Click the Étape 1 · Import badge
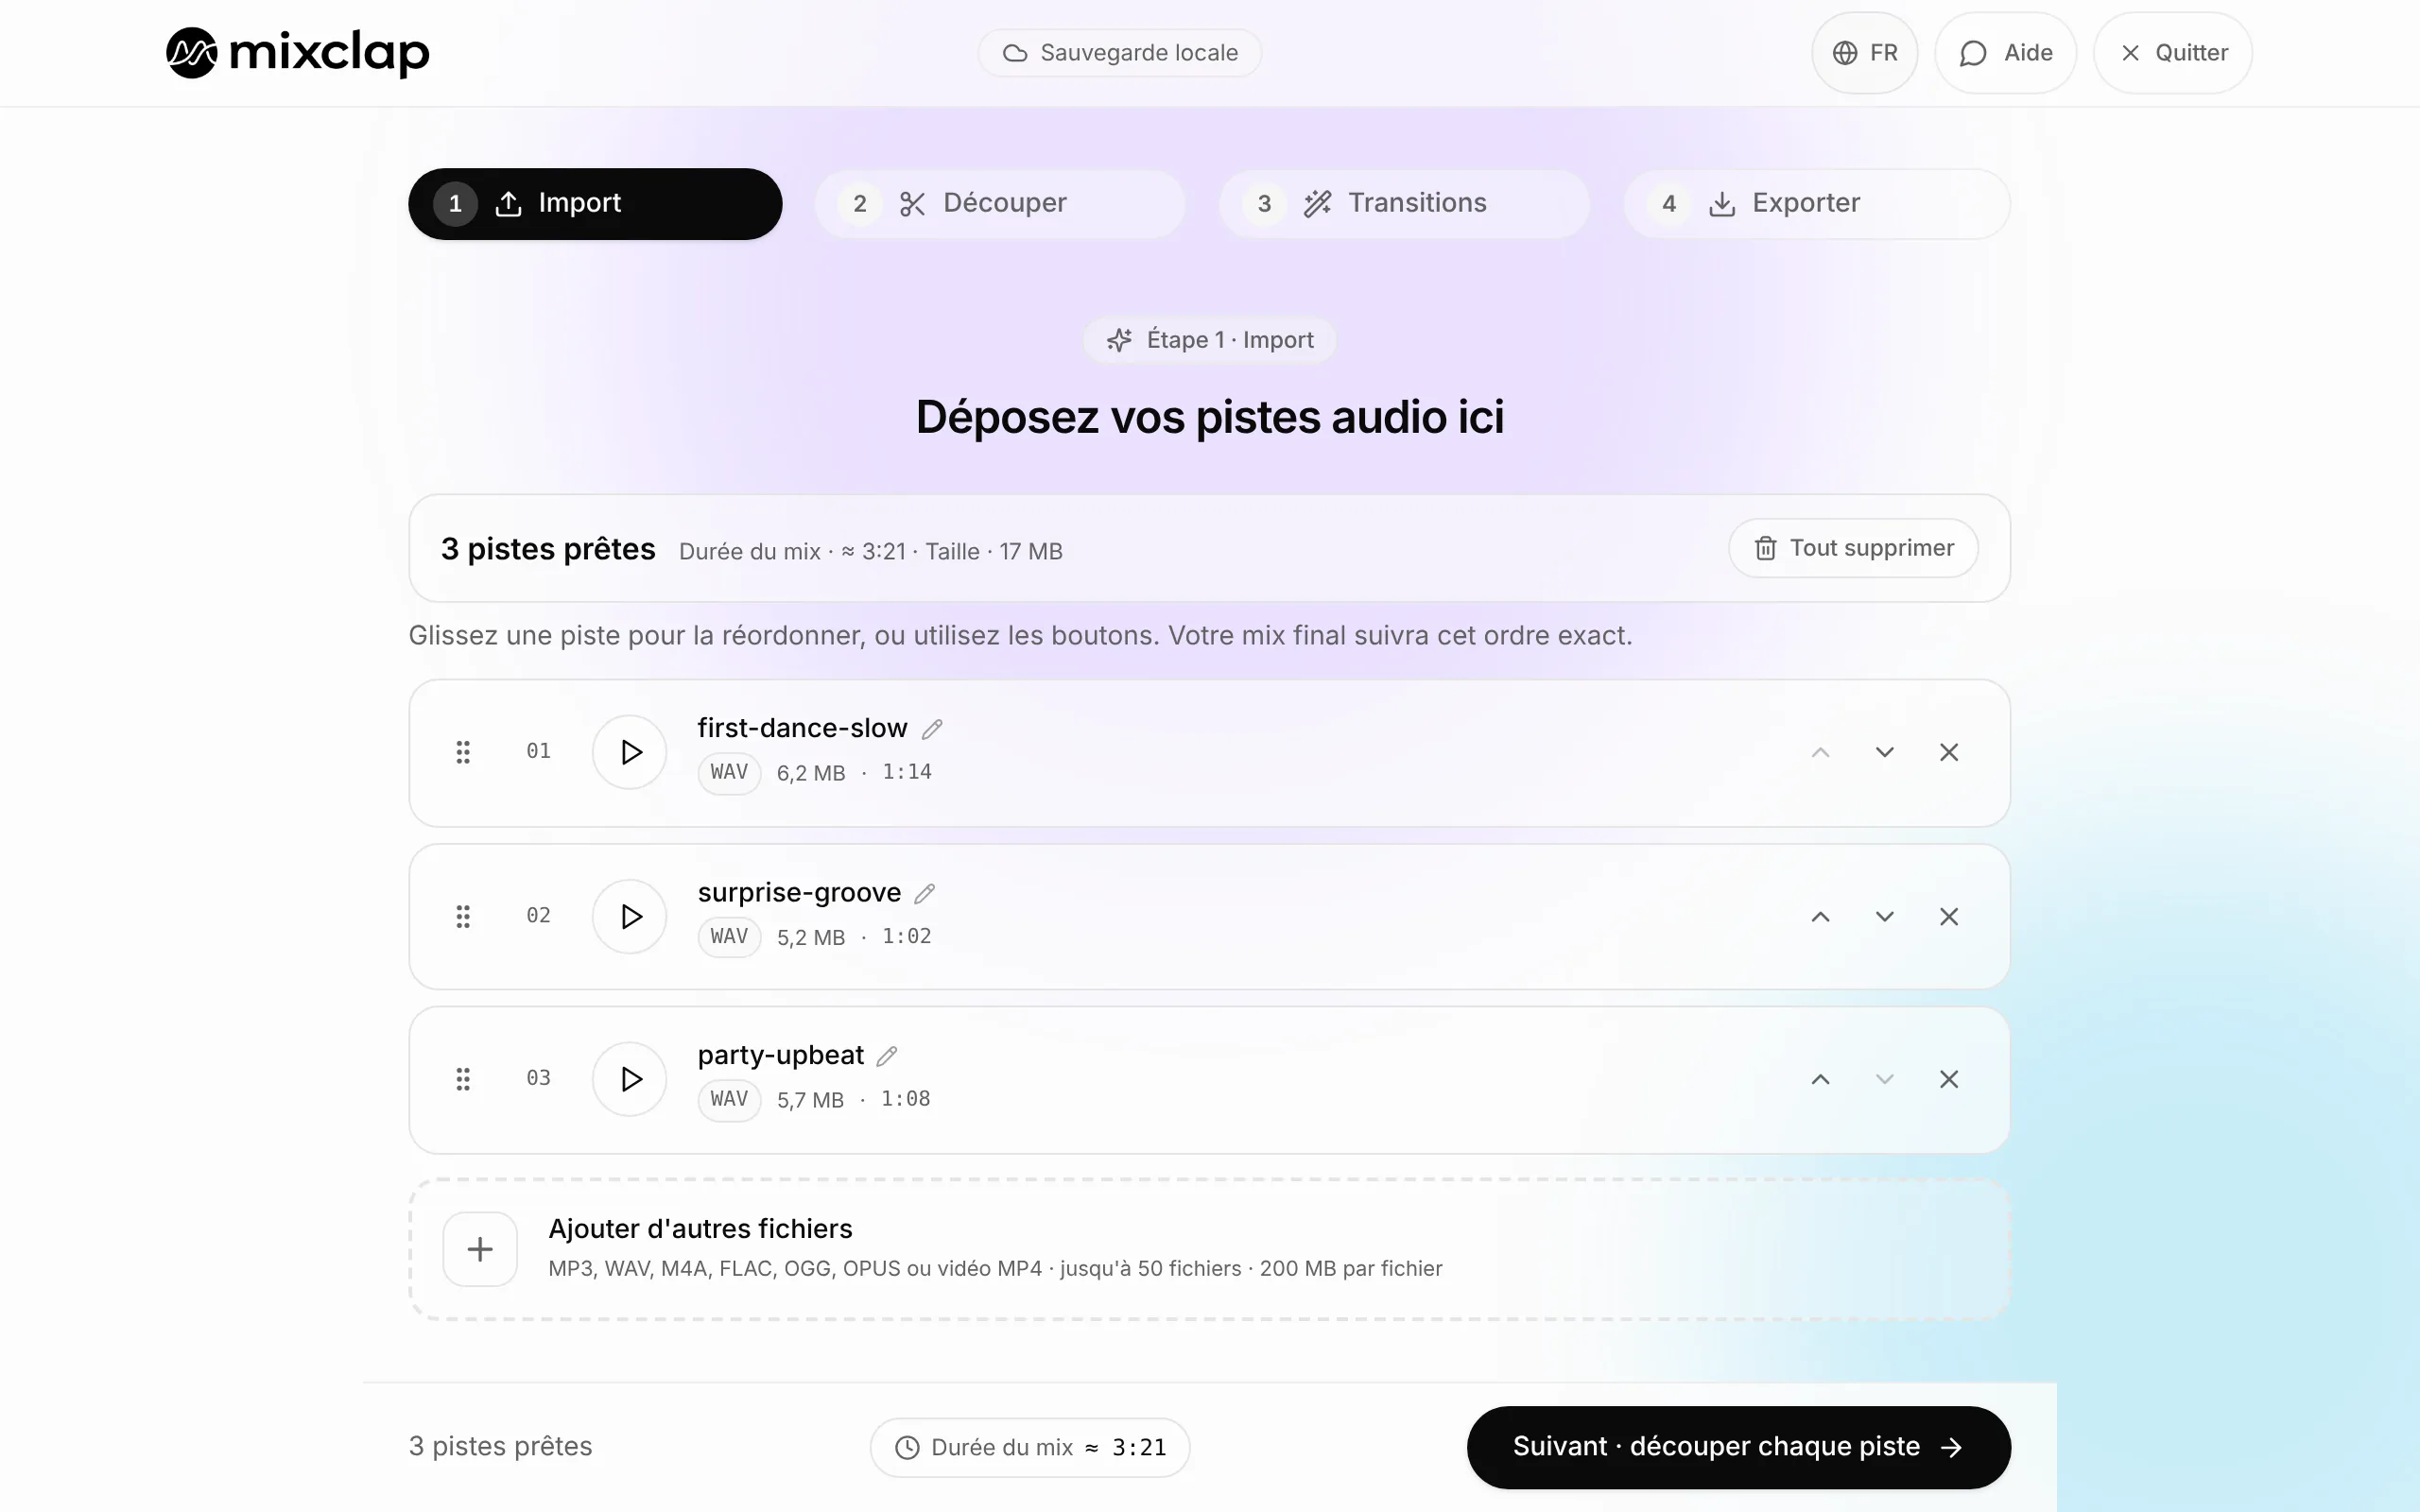The height and width of the screenshot is (1512, 2420). coord(1210,340)
